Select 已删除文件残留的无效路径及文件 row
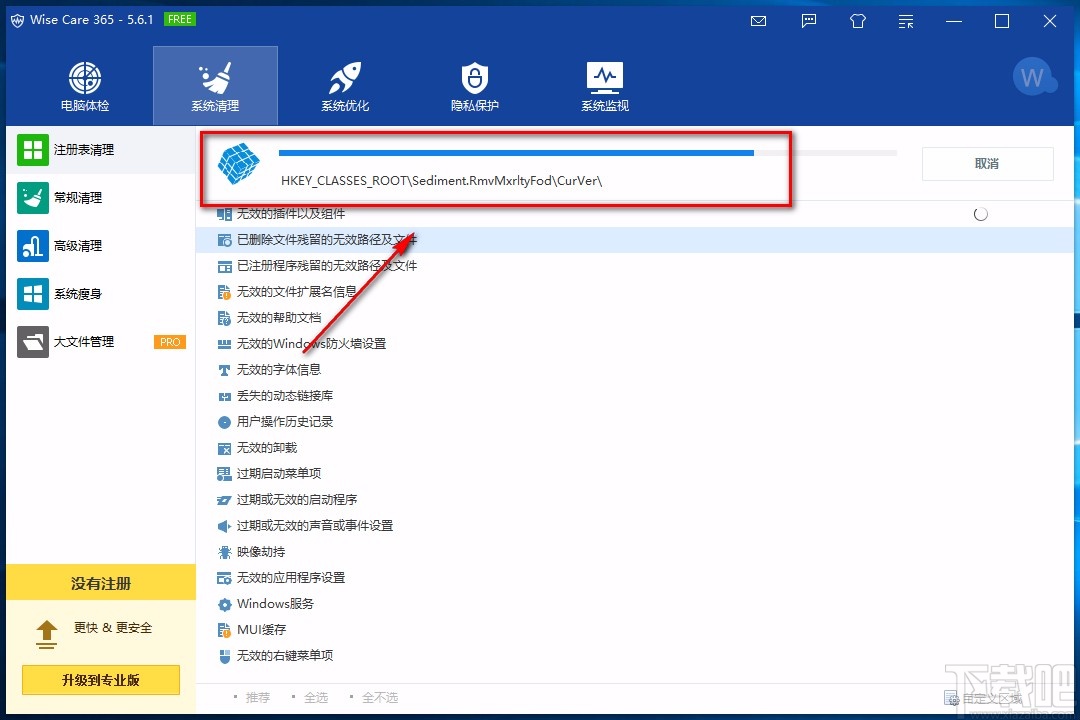1080x720 pixels. point(635,240)
